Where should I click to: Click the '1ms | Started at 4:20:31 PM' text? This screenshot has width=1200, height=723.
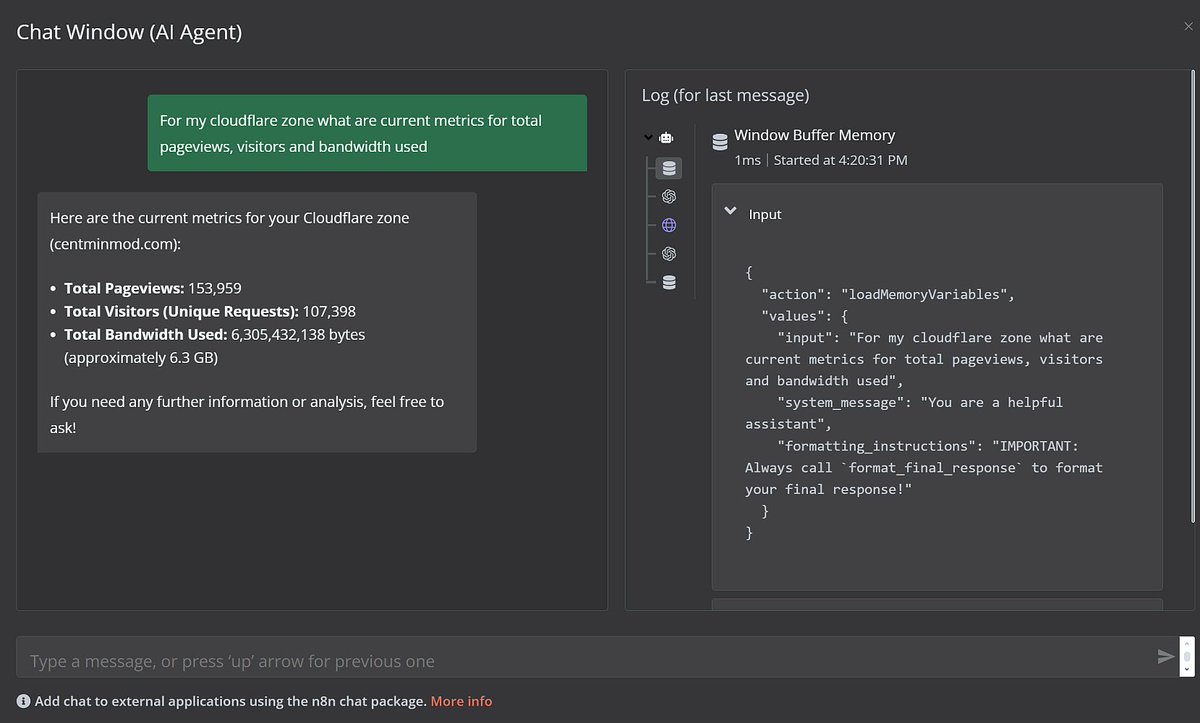point(821,160)
